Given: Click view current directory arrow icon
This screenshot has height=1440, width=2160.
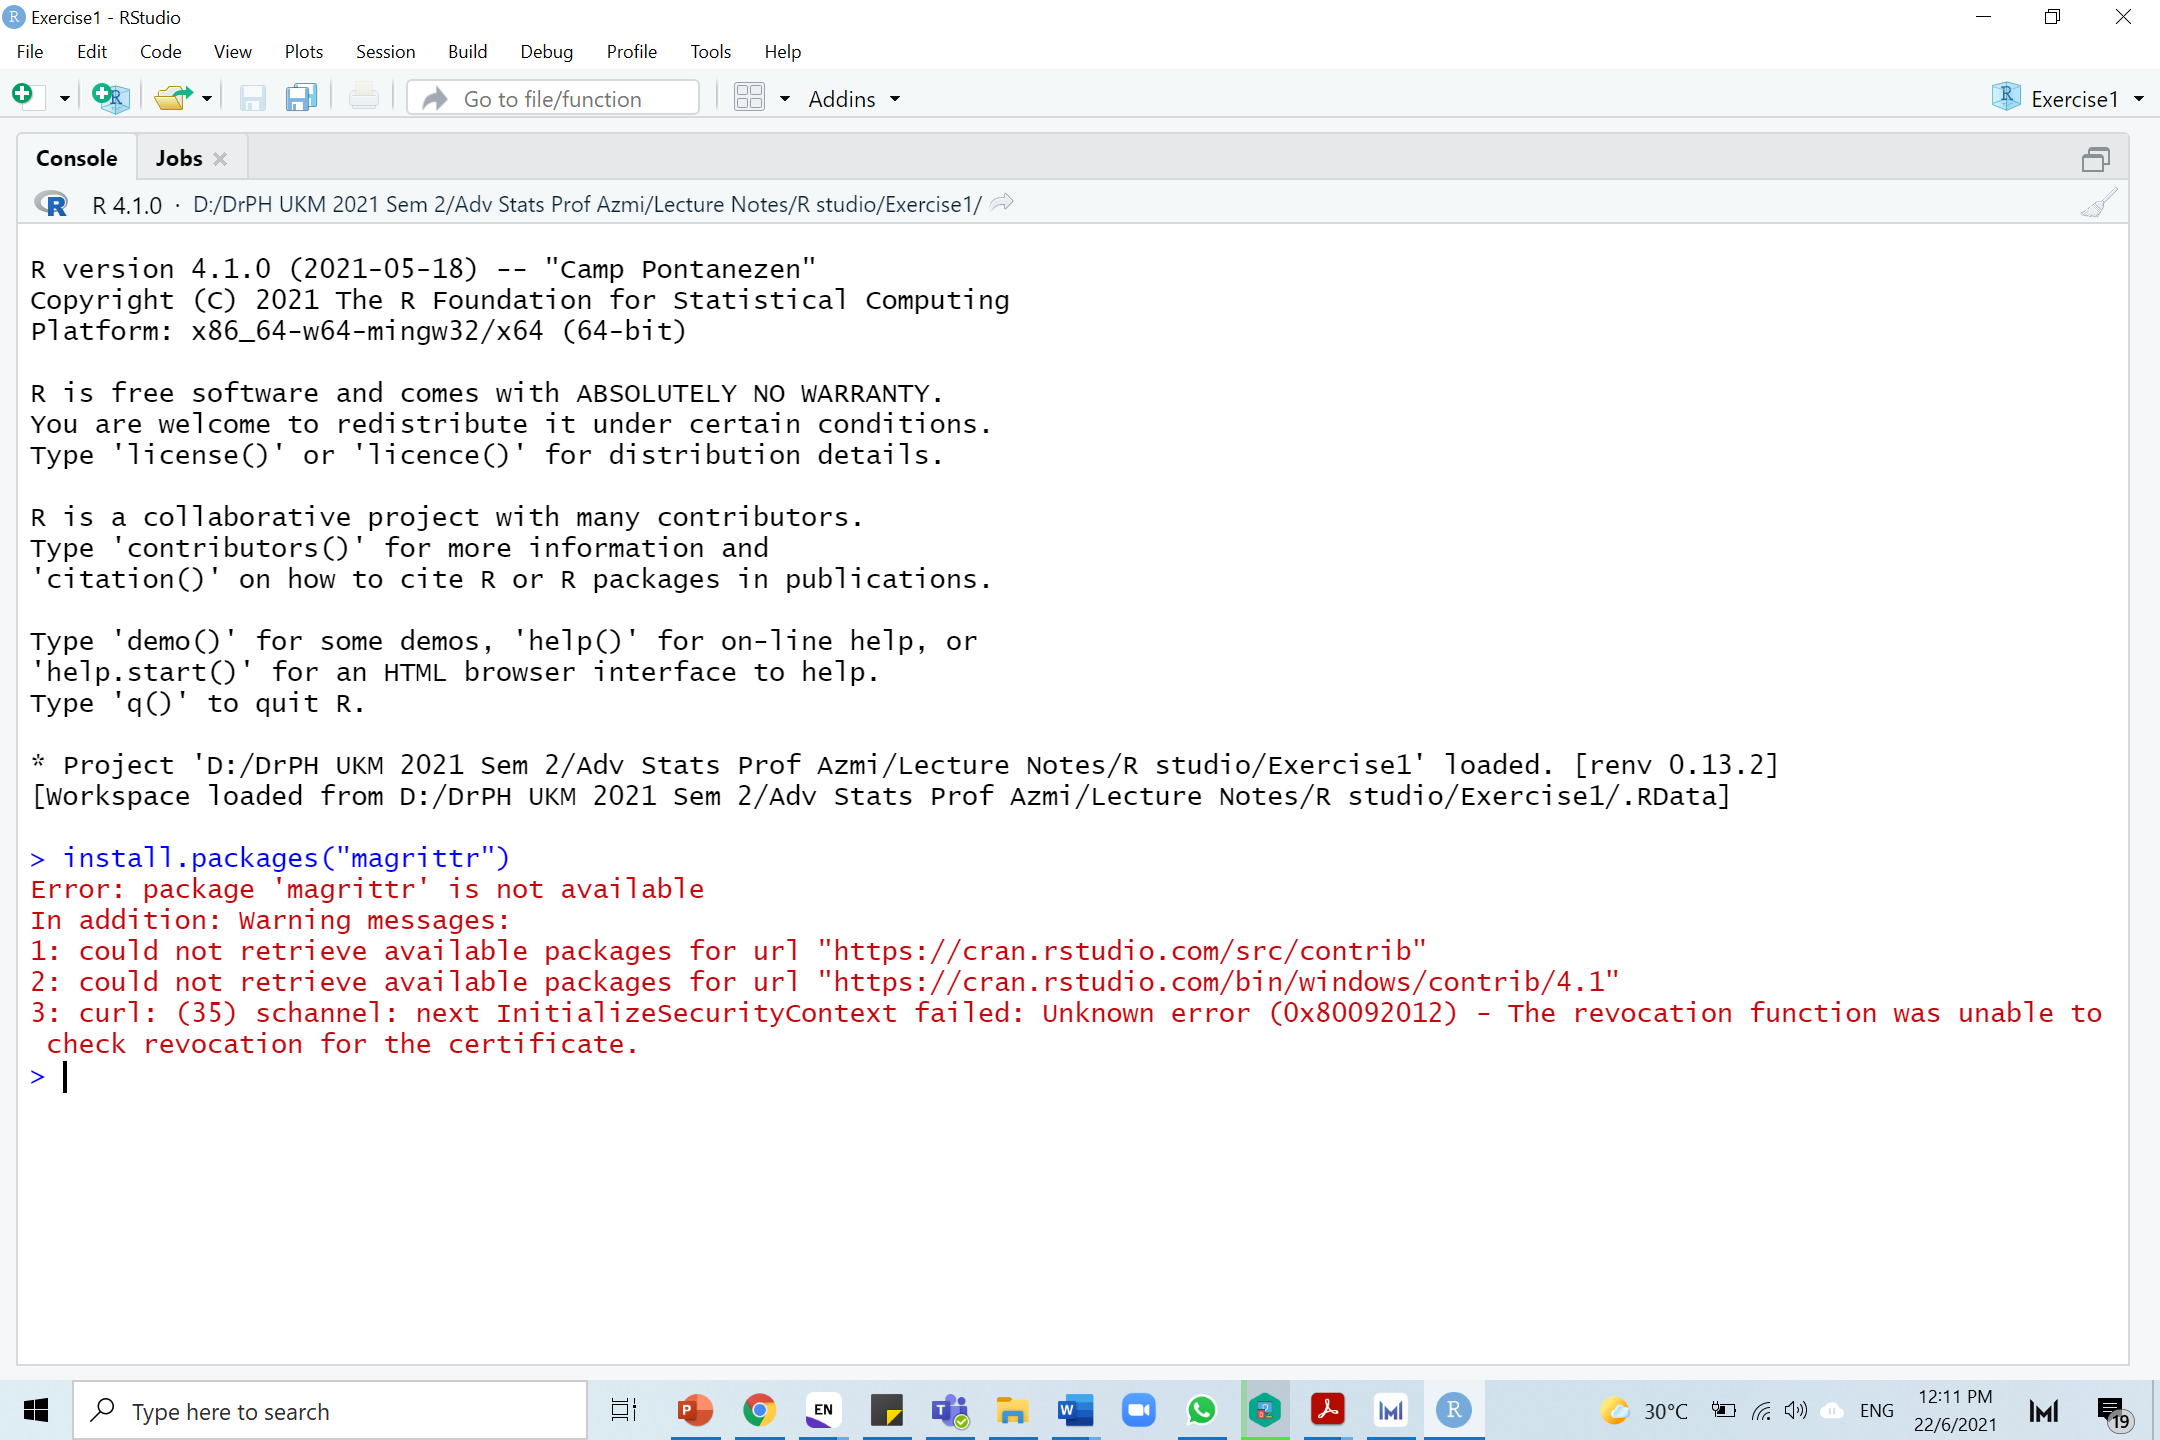Looking at the screenshot, I should 1002,203.
